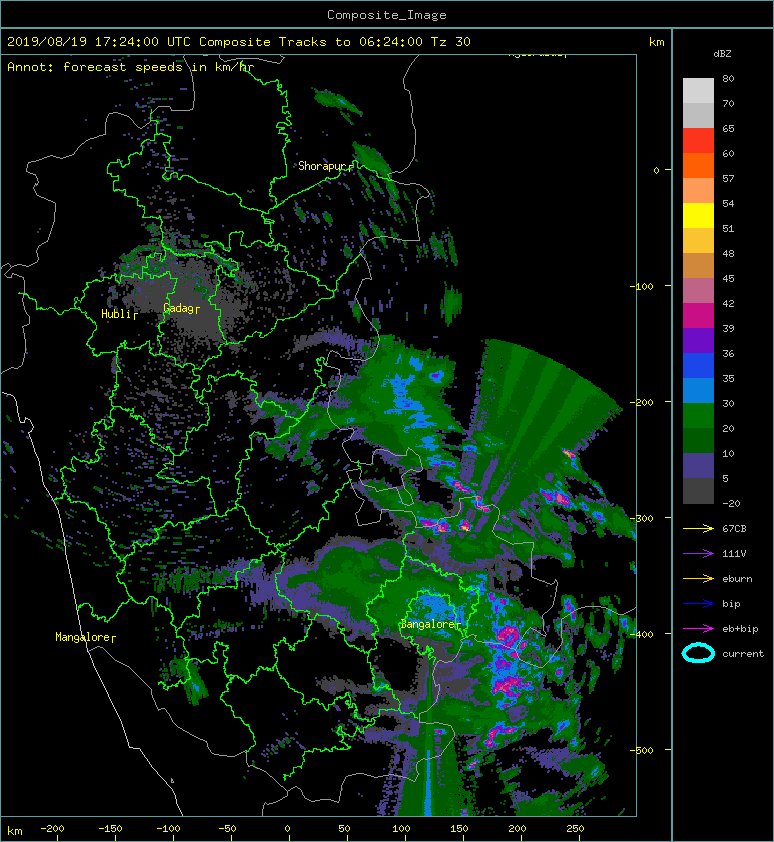Click the -50 label on the horizontal axis
This screenshot has height=842, width=774.
pyautogui.click(x=227, y=829)
